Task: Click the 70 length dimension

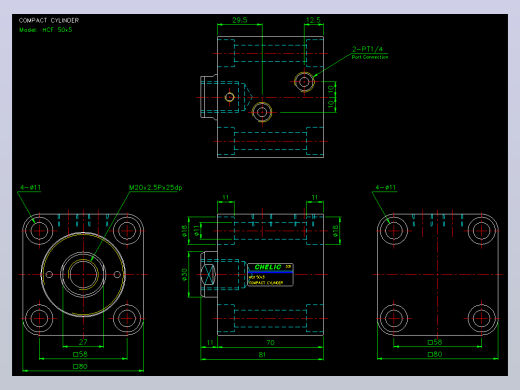Action: [270, 342]
